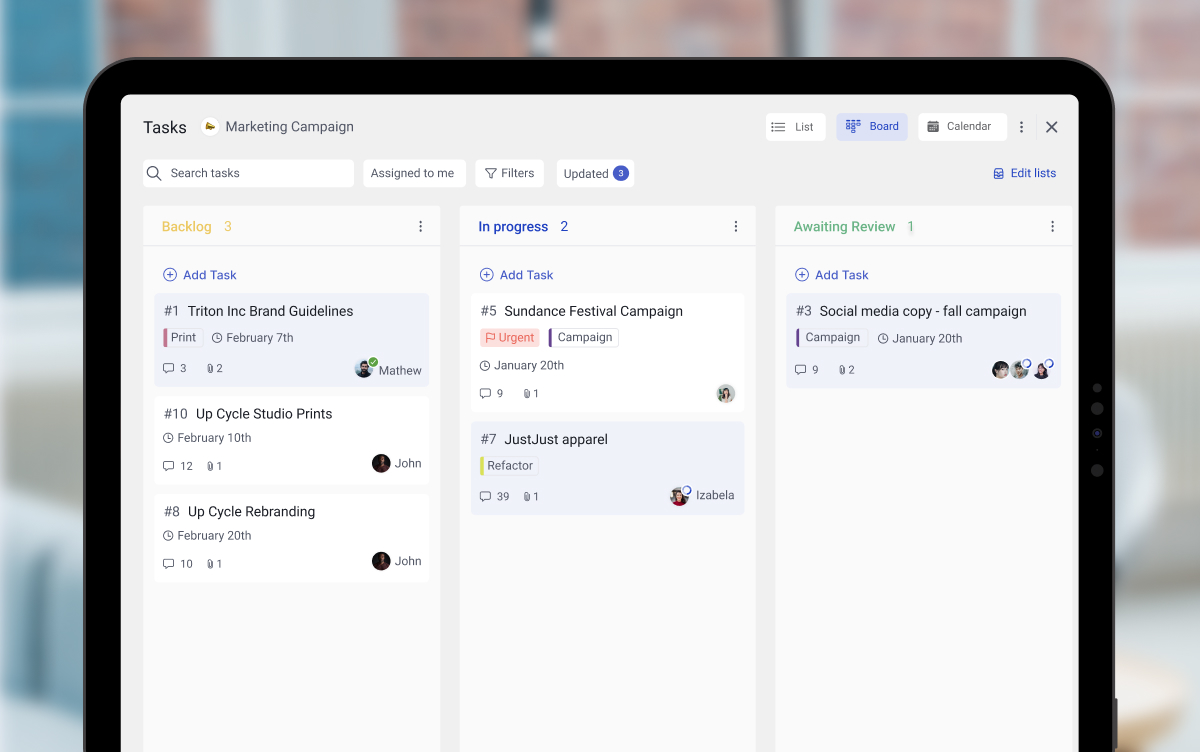
Task: Click the Marketing Campaign folder icon
Action: [209, 126]
